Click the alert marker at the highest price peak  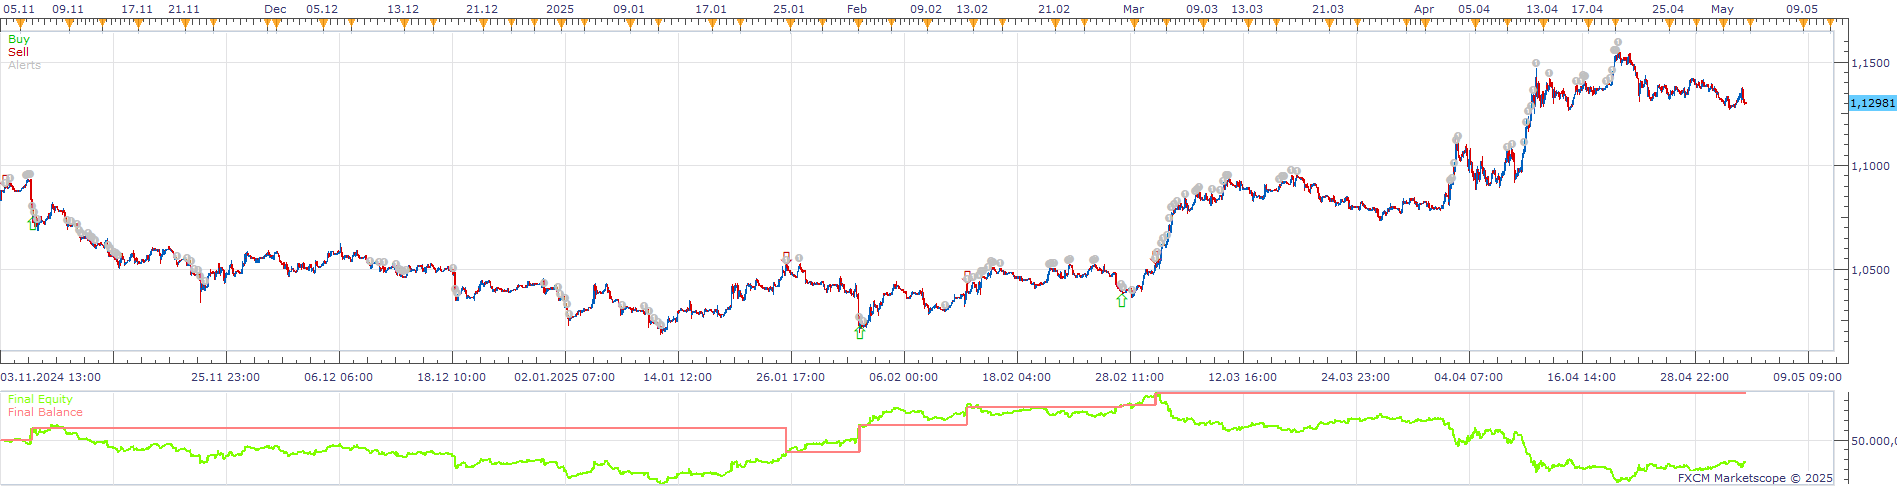[1618, 42]
